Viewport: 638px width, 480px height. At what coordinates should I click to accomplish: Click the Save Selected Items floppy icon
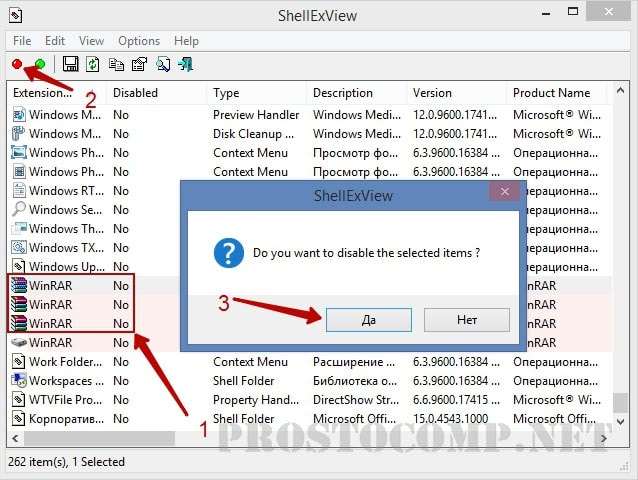pyautogui.click(x=70, y=64)
